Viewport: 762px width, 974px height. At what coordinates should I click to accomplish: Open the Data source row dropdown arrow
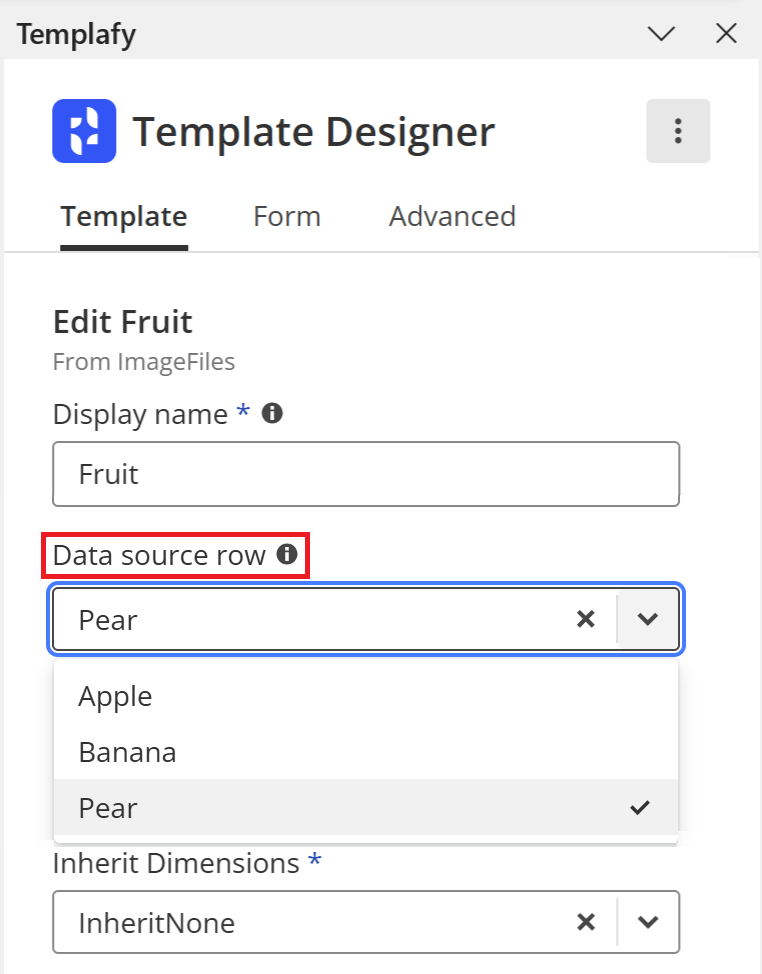tap(648, 619)
